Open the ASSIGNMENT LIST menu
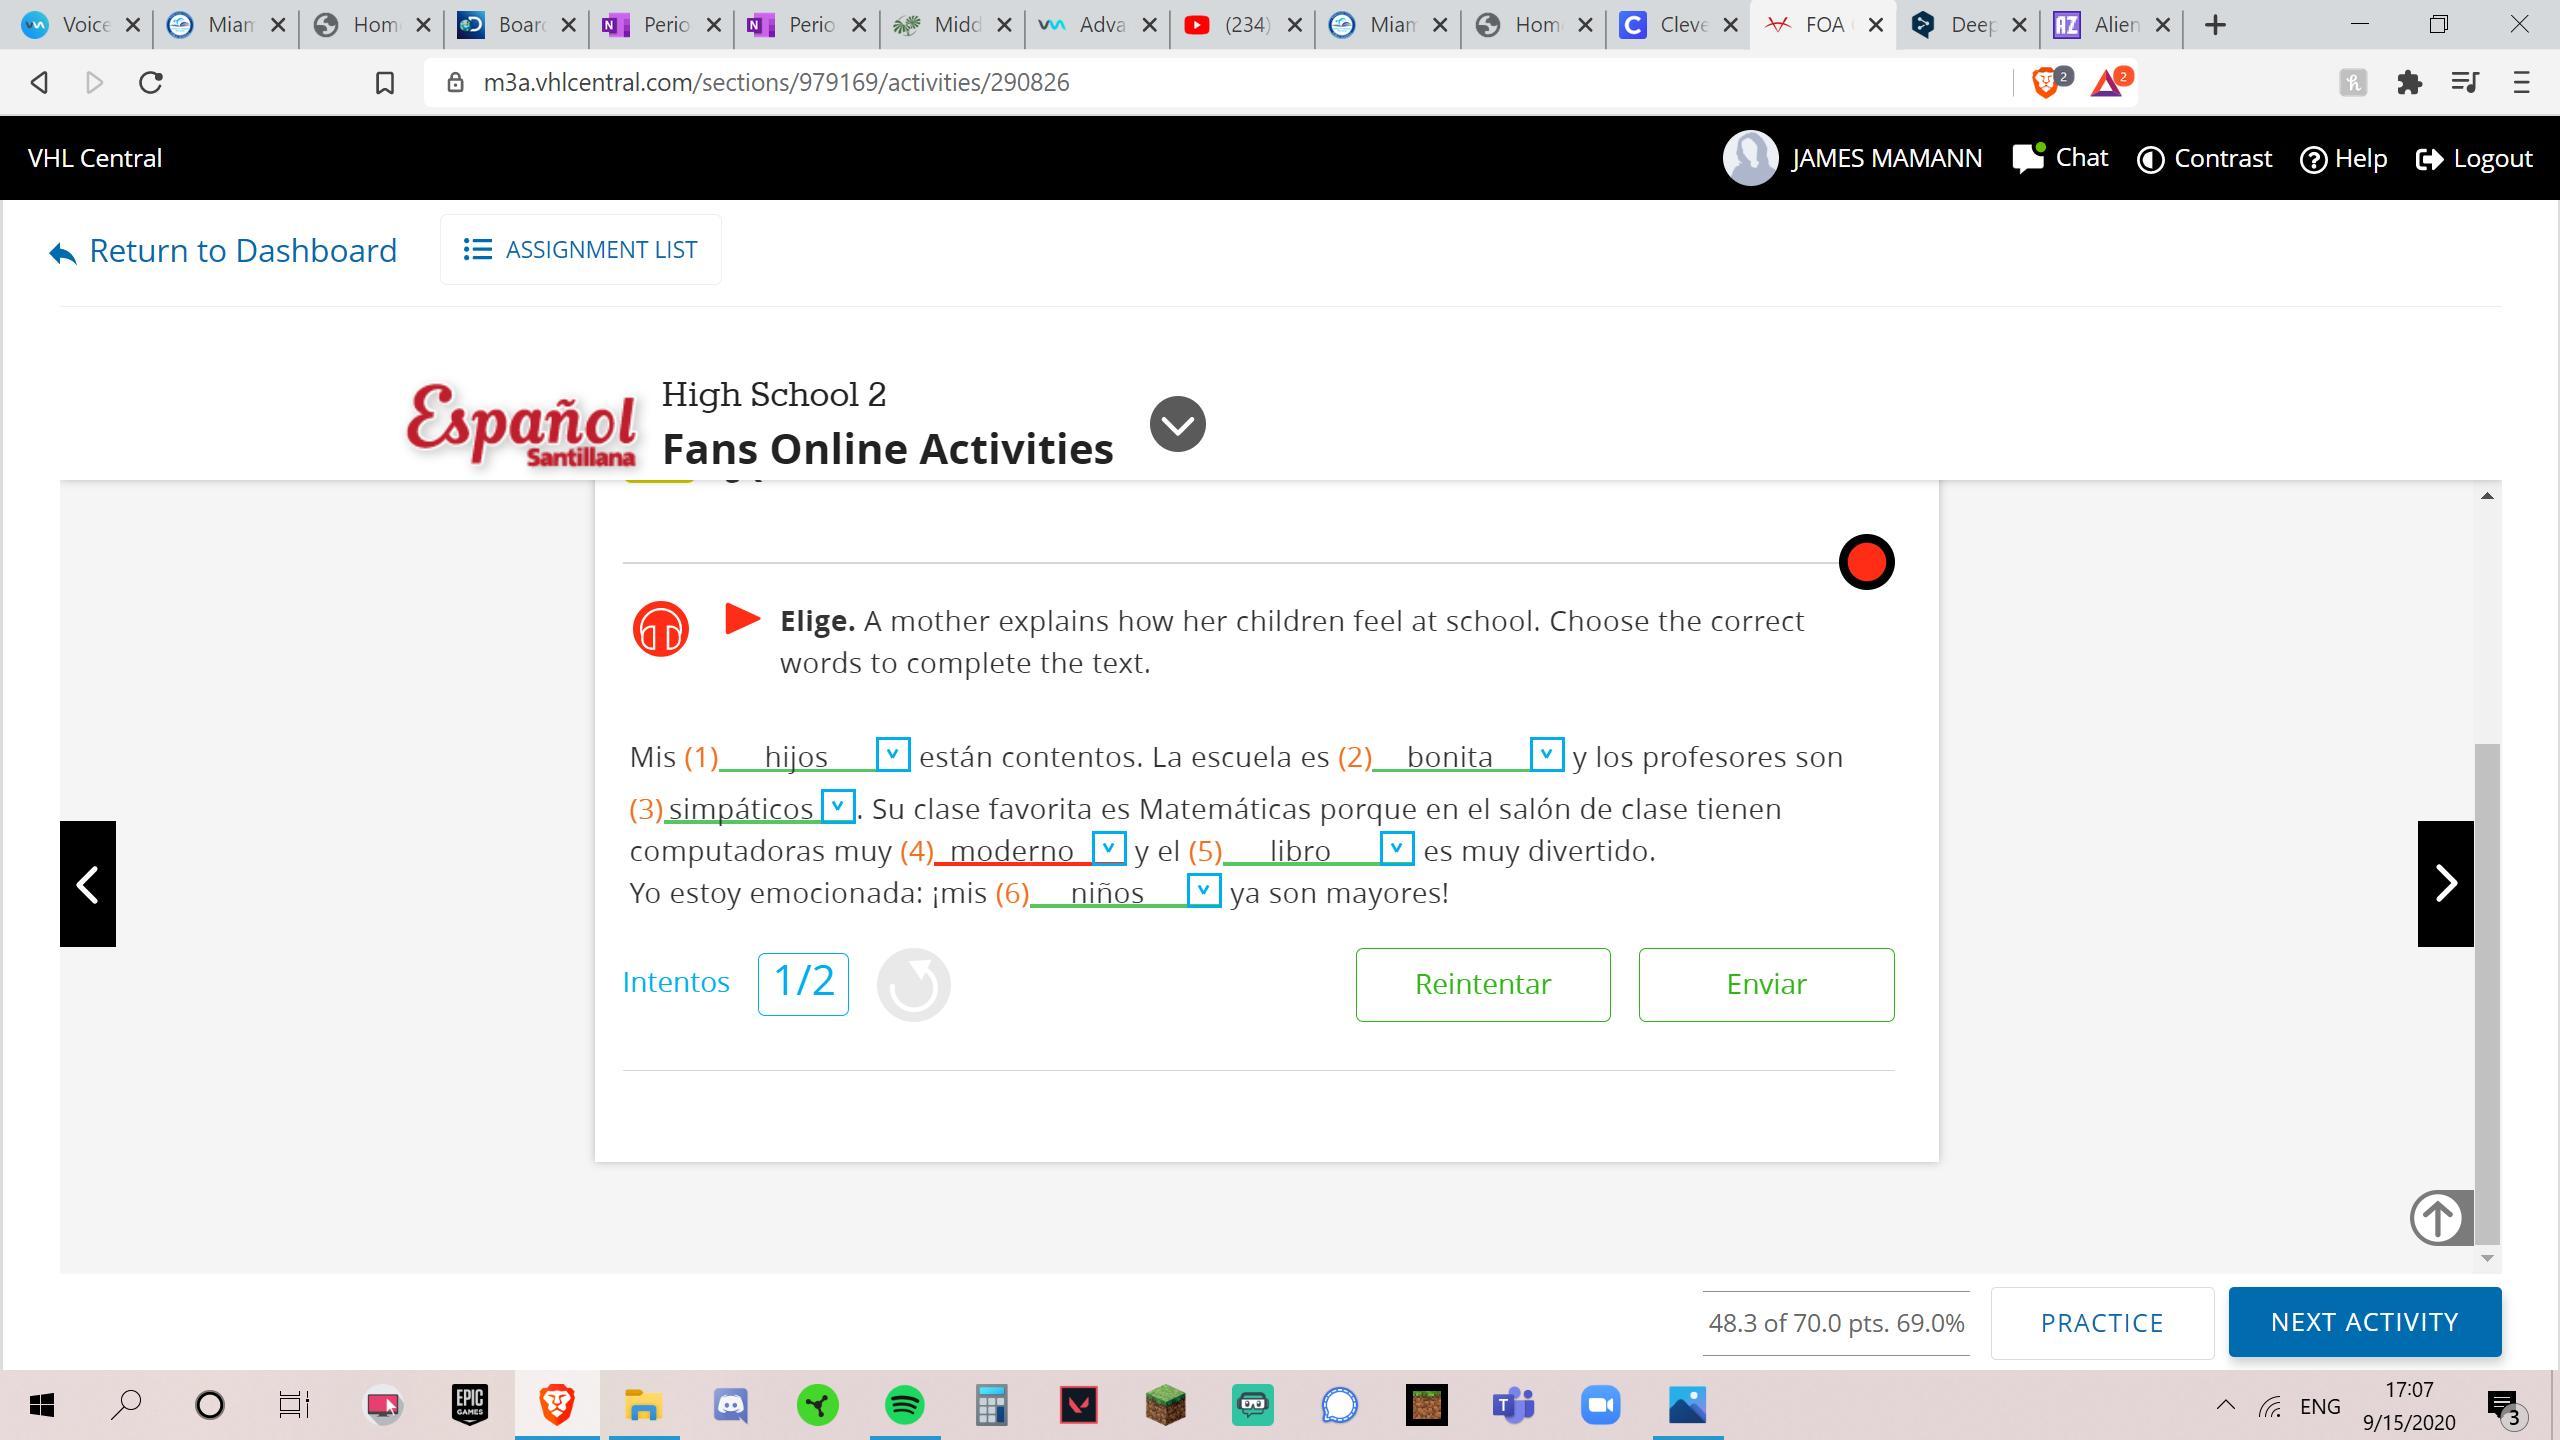2560x1440 pixels. [580, 249]
